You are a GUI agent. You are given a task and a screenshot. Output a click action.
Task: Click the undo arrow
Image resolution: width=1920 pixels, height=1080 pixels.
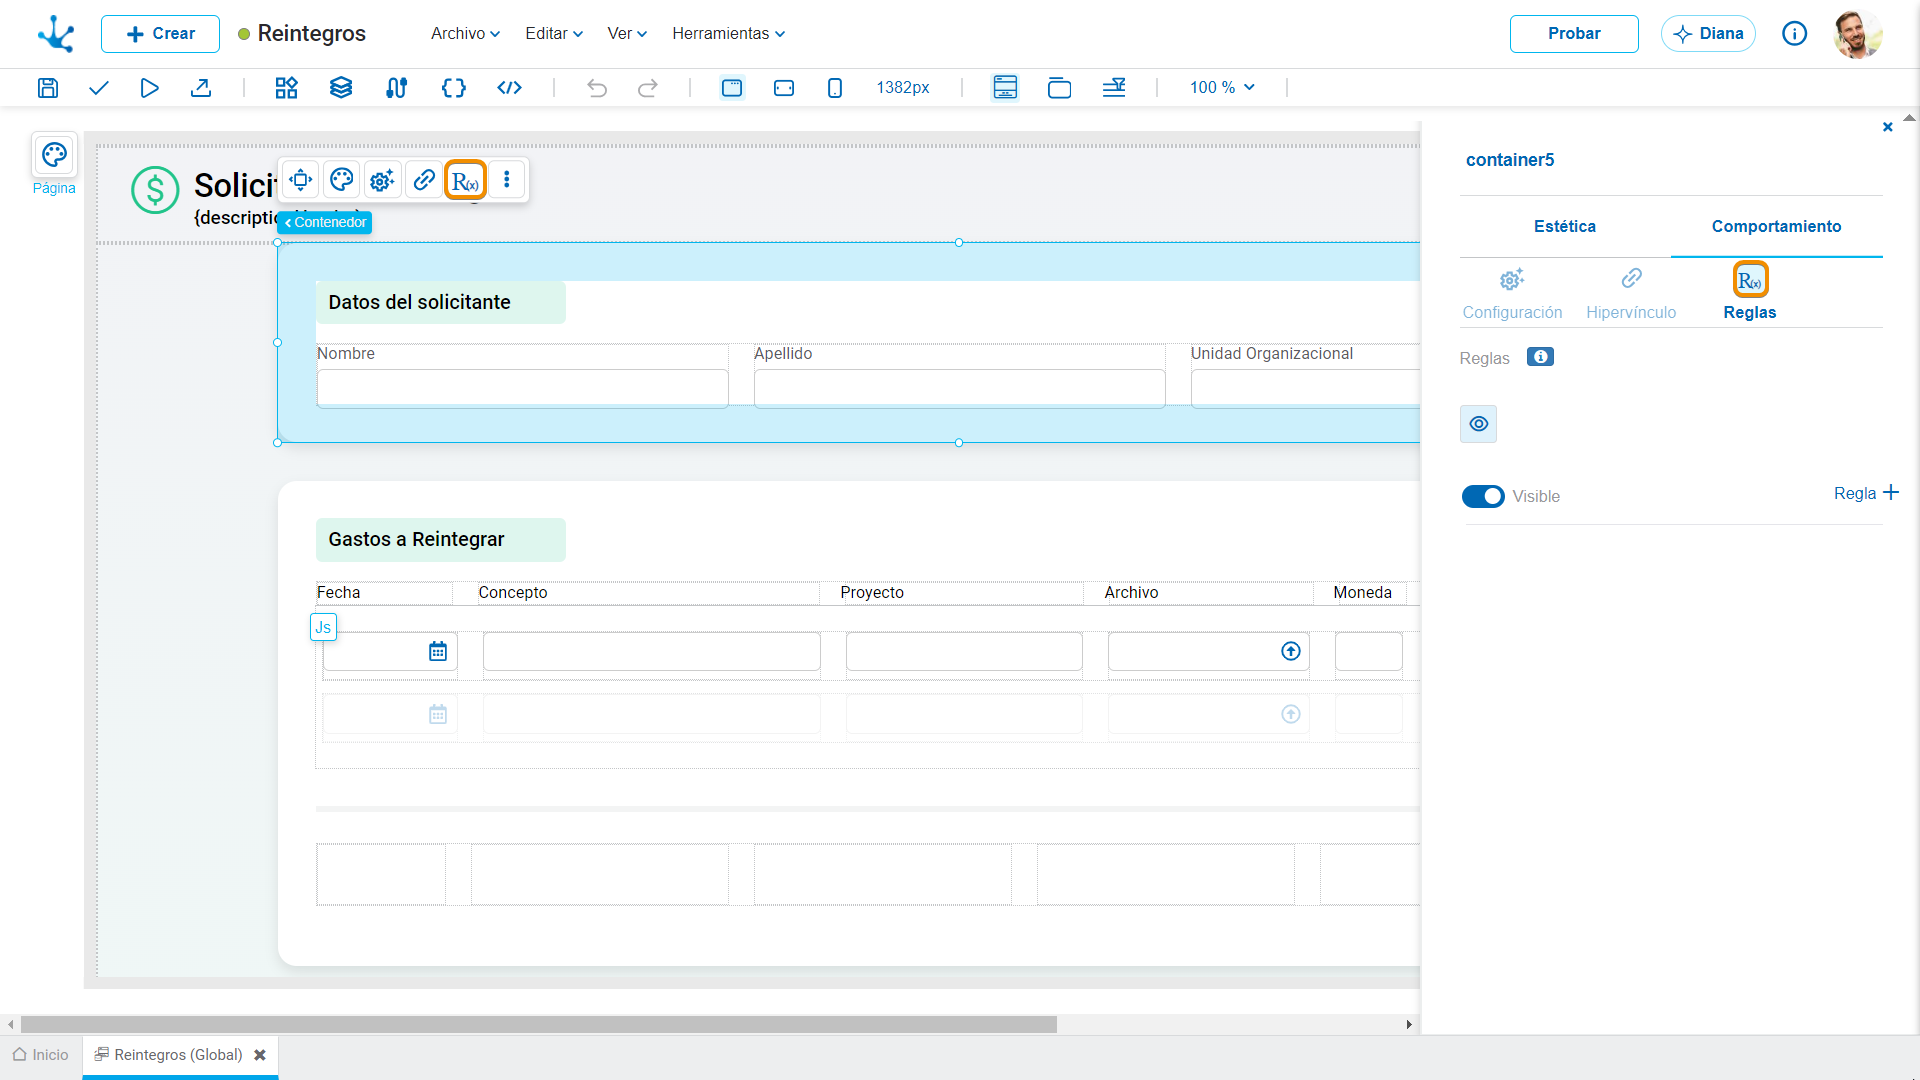point(597,88)
